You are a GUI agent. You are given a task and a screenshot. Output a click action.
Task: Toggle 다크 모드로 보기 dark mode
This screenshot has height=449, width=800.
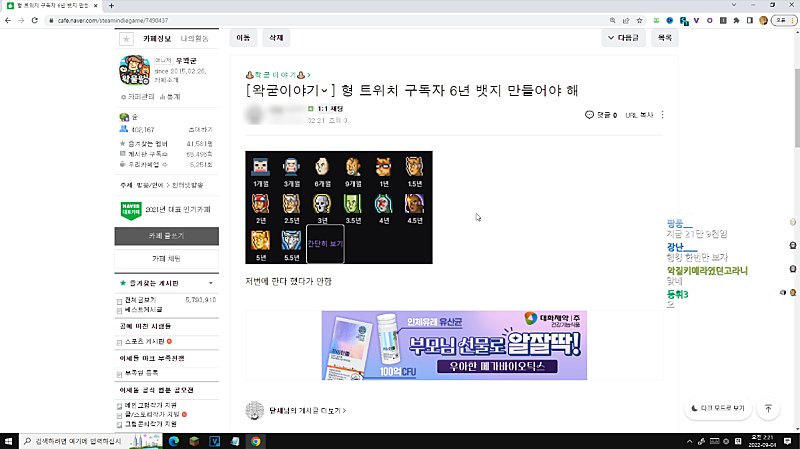tap(718, 408)
